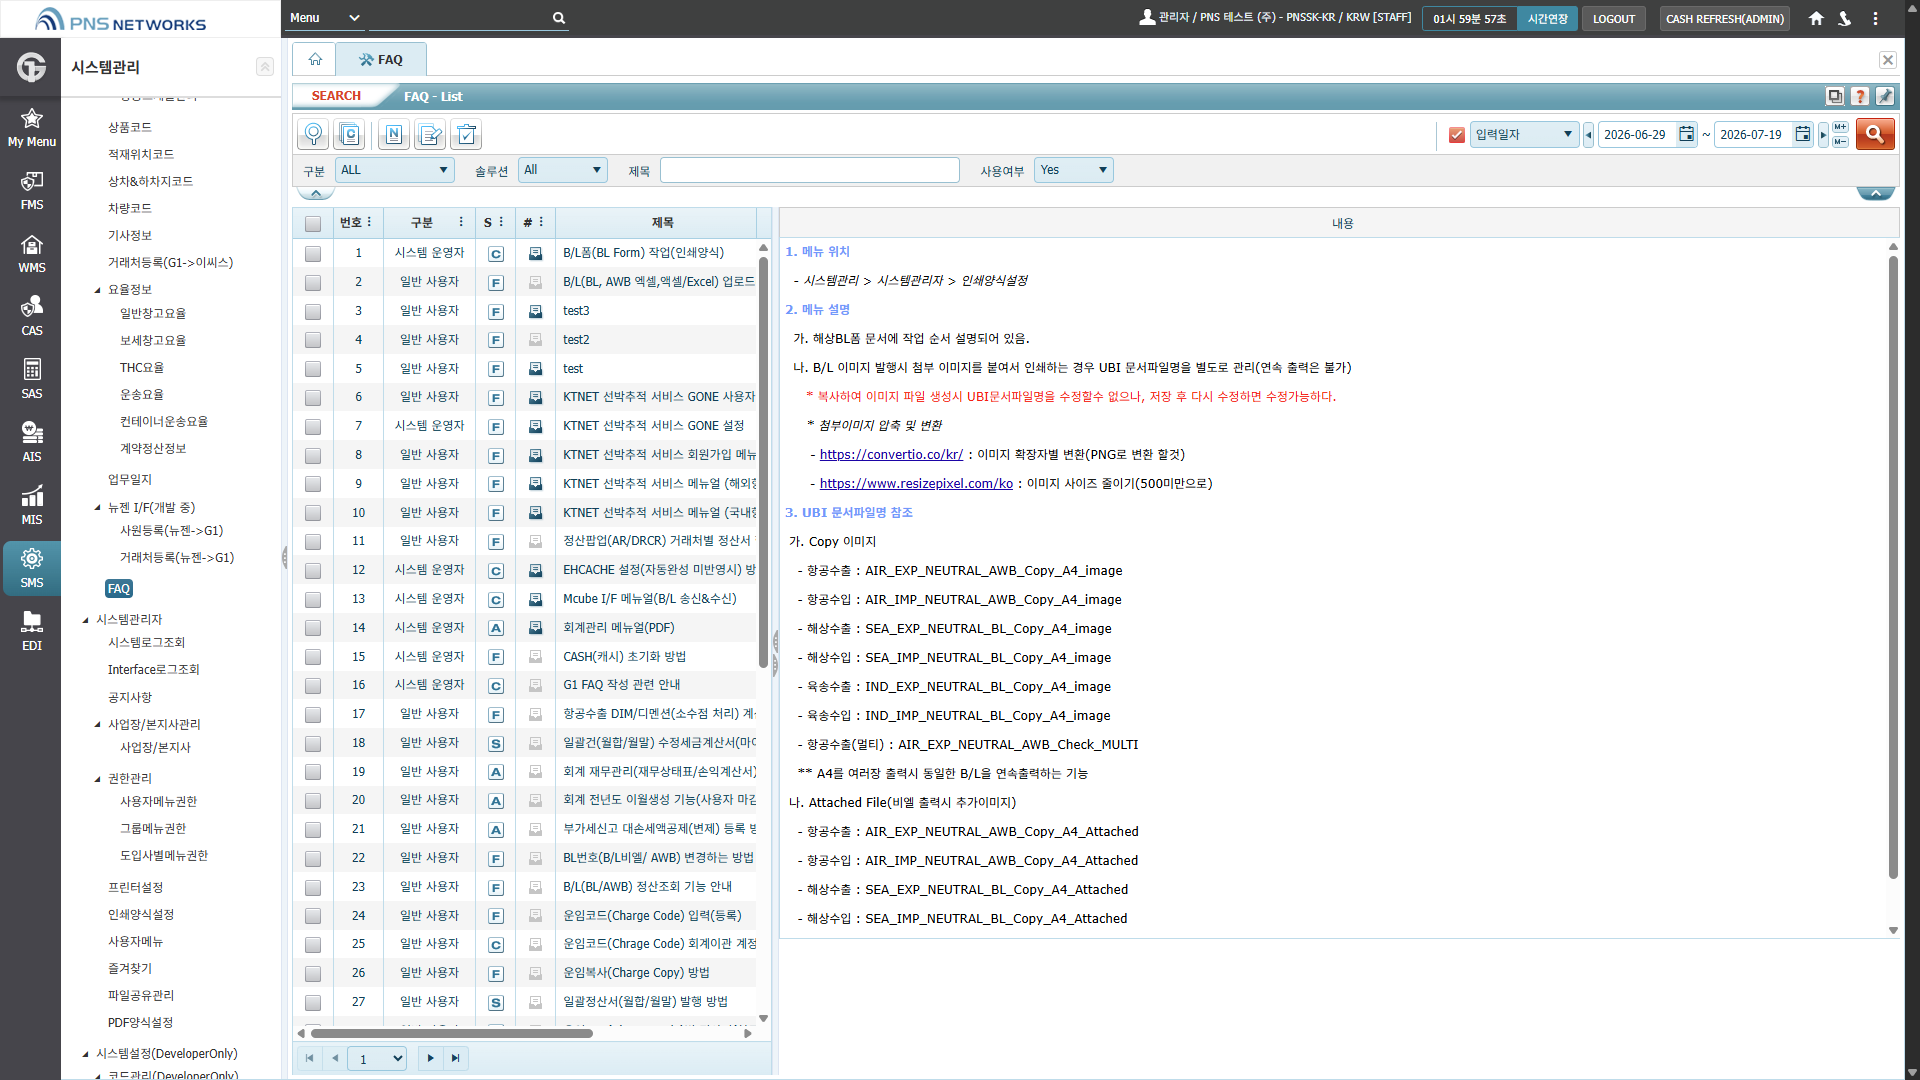The height and width of the screenshot is (1080, 1920).
Task: Open the top Menu dropdown
Action: pyautogui.click(x=324, y=18)
